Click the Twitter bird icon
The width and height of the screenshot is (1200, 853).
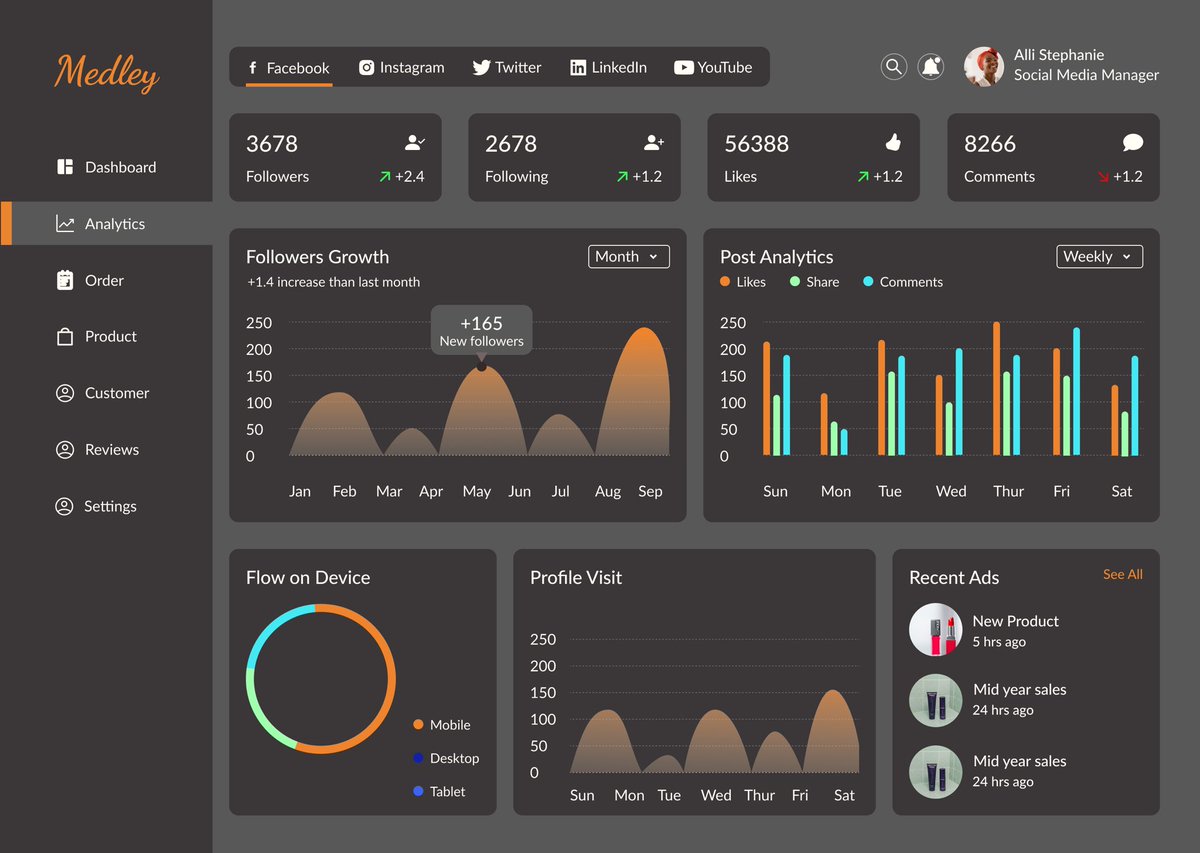click(481, 67)
